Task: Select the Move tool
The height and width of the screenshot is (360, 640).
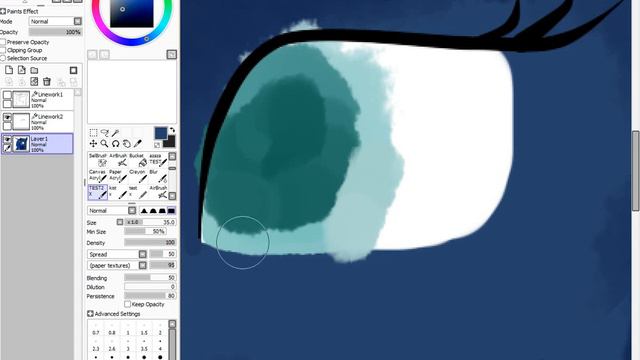Action: tap(93, 143)
